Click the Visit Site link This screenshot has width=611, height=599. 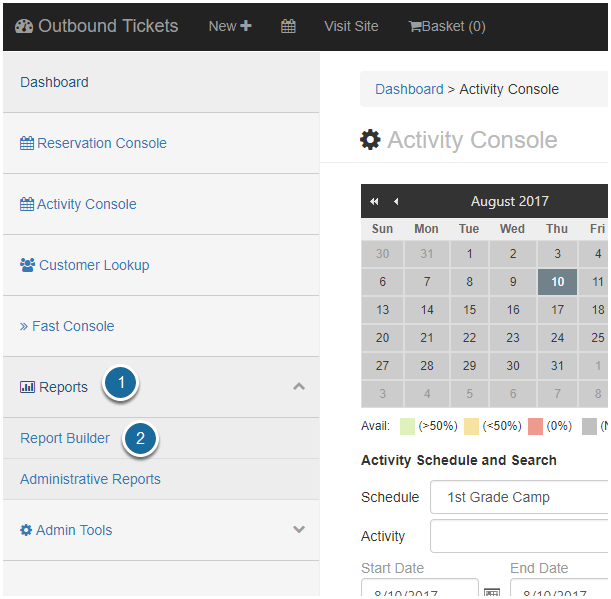tap(351, 26)
